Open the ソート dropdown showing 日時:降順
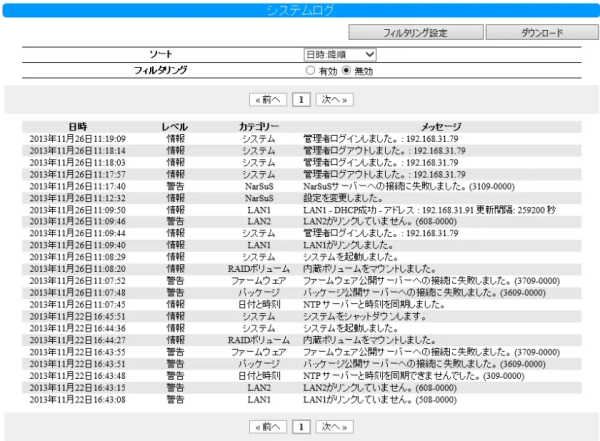The image size is (600, 441). click(x=340, y=54)
